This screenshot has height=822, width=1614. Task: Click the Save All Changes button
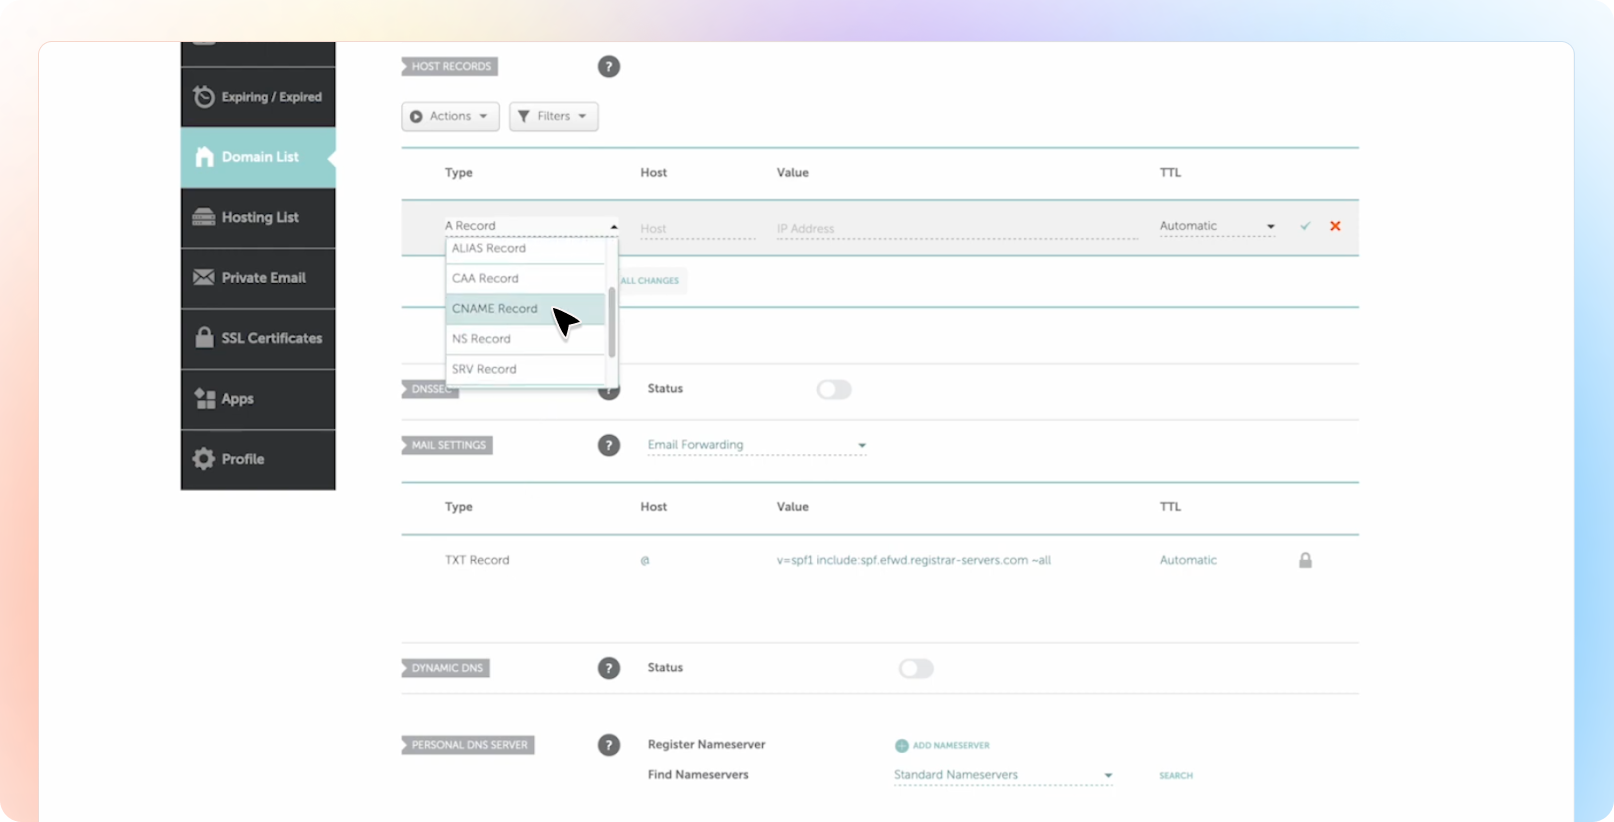650,281
